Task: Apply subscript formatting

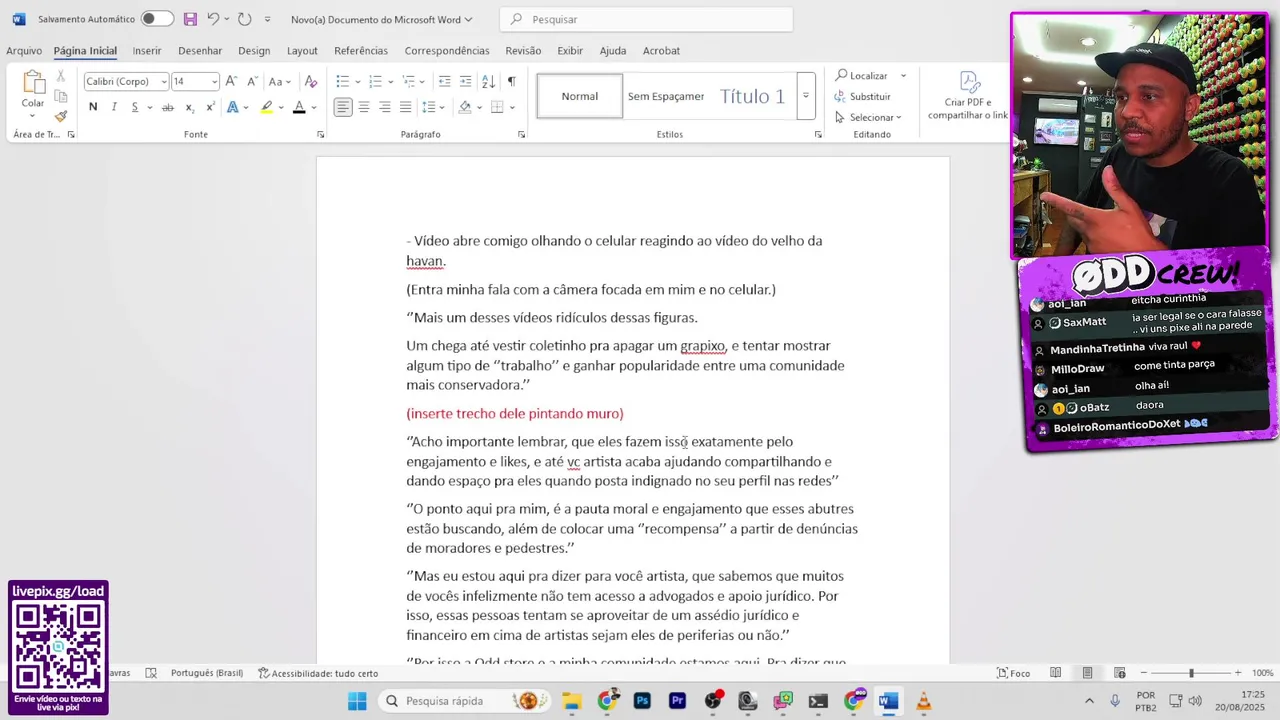Action: (x=189, y=107)
